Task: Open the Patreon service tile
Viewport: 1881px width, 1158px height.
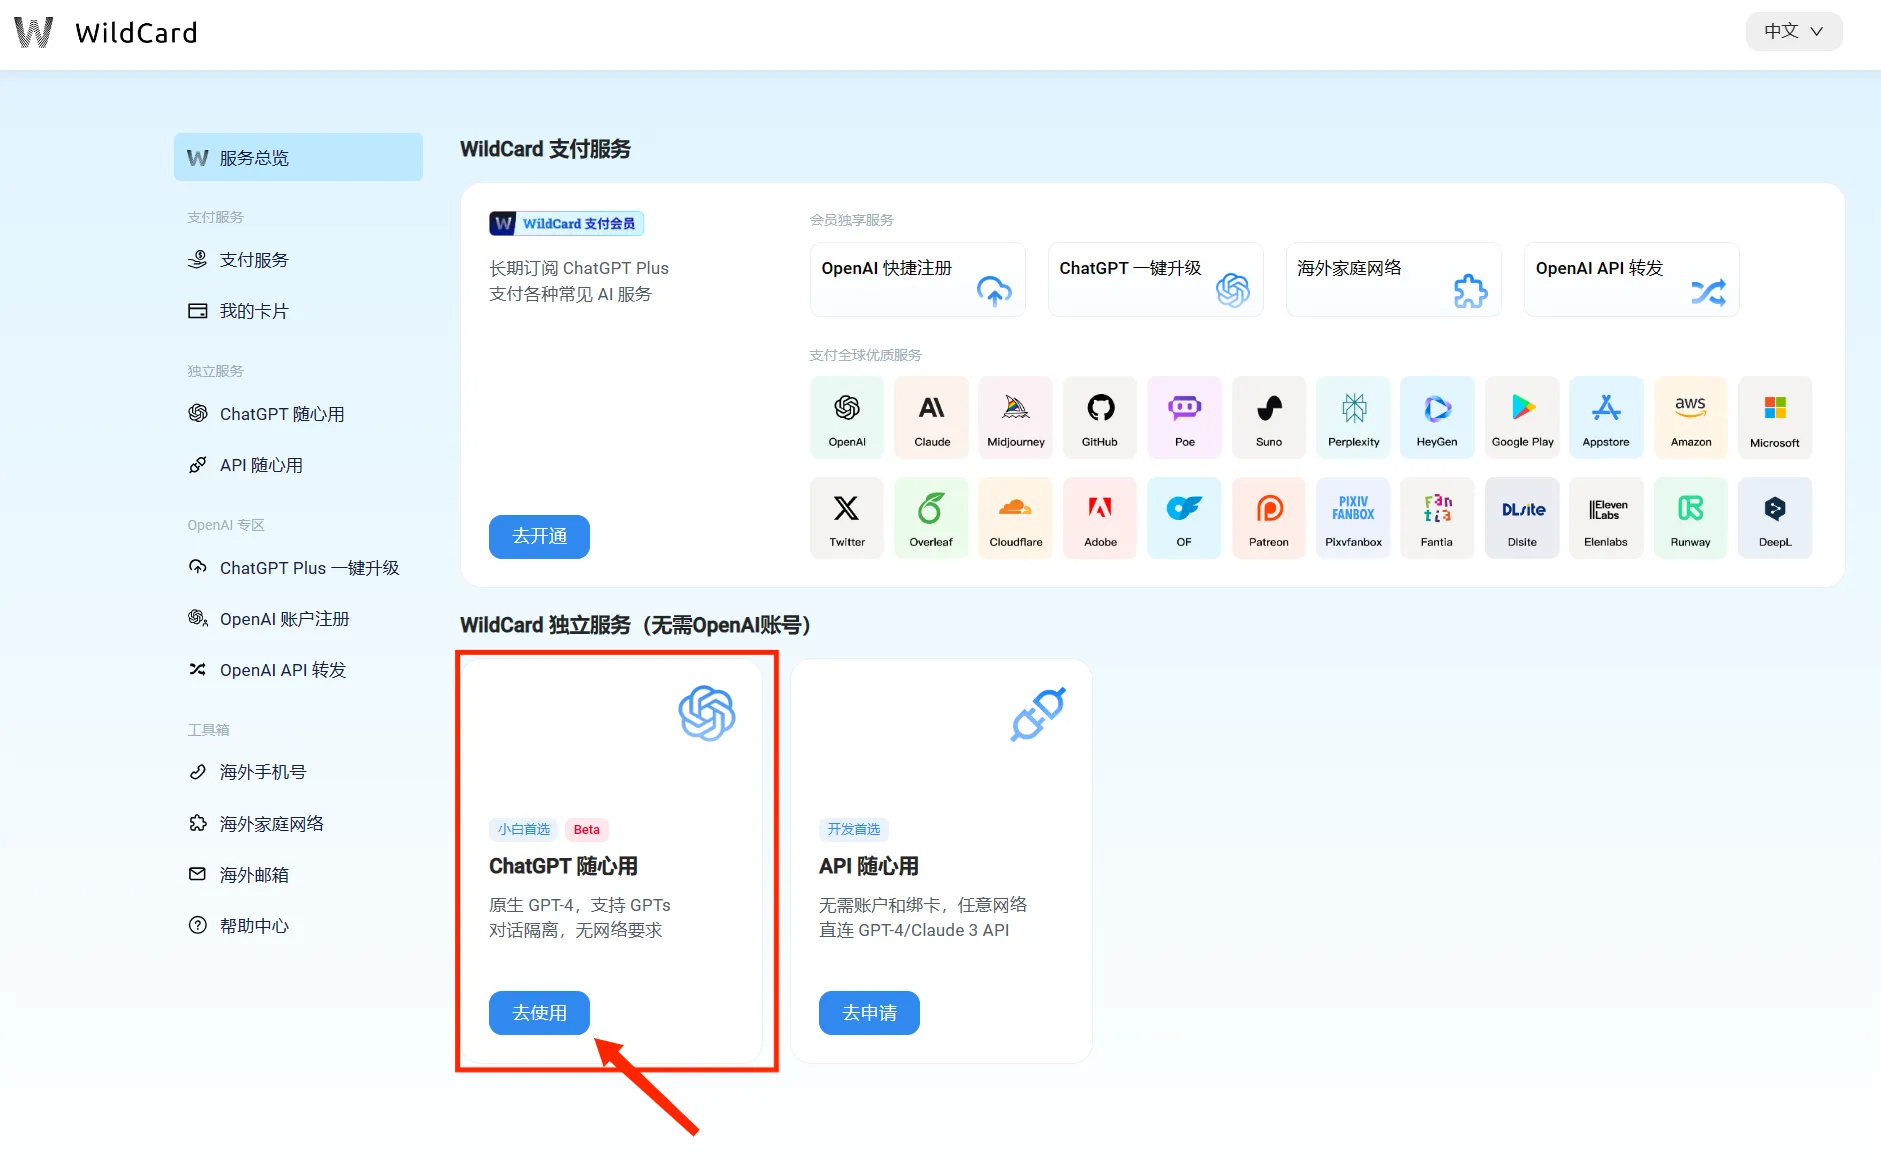Action: [1269, 517]
